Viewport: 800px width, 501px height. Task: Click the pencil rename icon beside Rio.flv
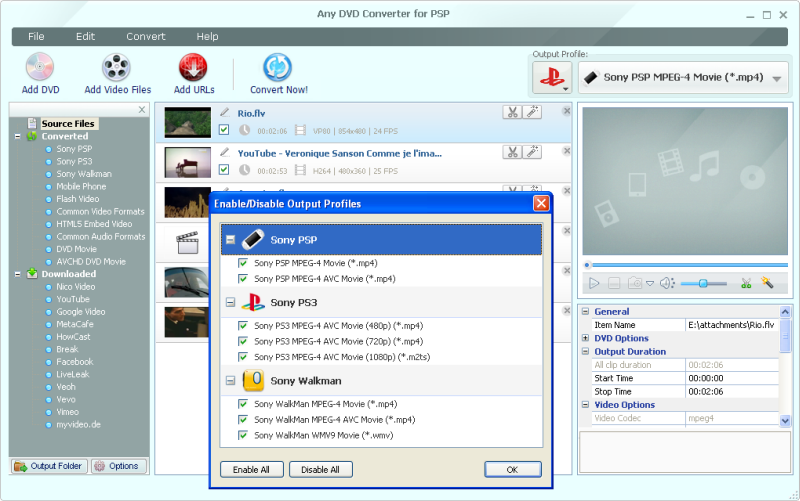pyautogui.click(x=224, y=112)
